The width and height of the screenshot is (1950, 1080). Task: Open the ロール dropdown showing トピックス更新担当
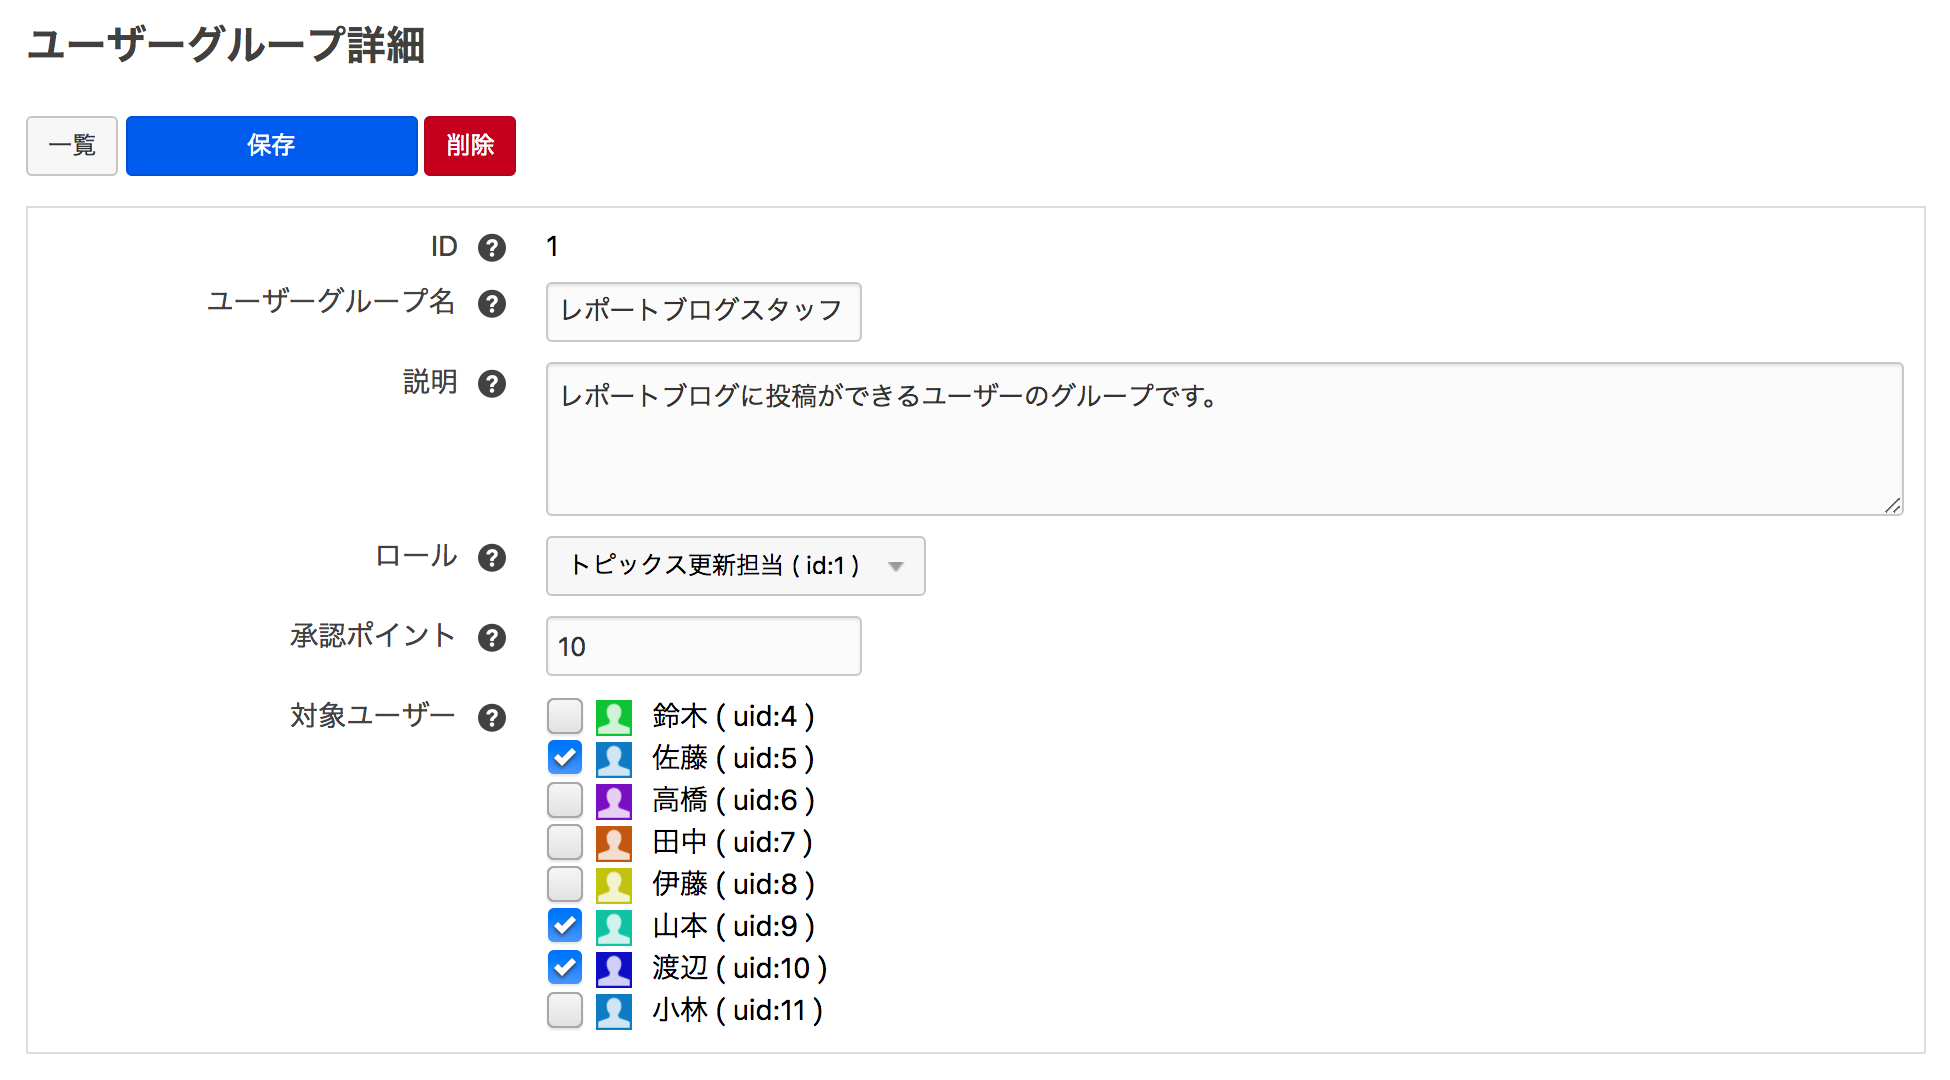click(735, 566)
